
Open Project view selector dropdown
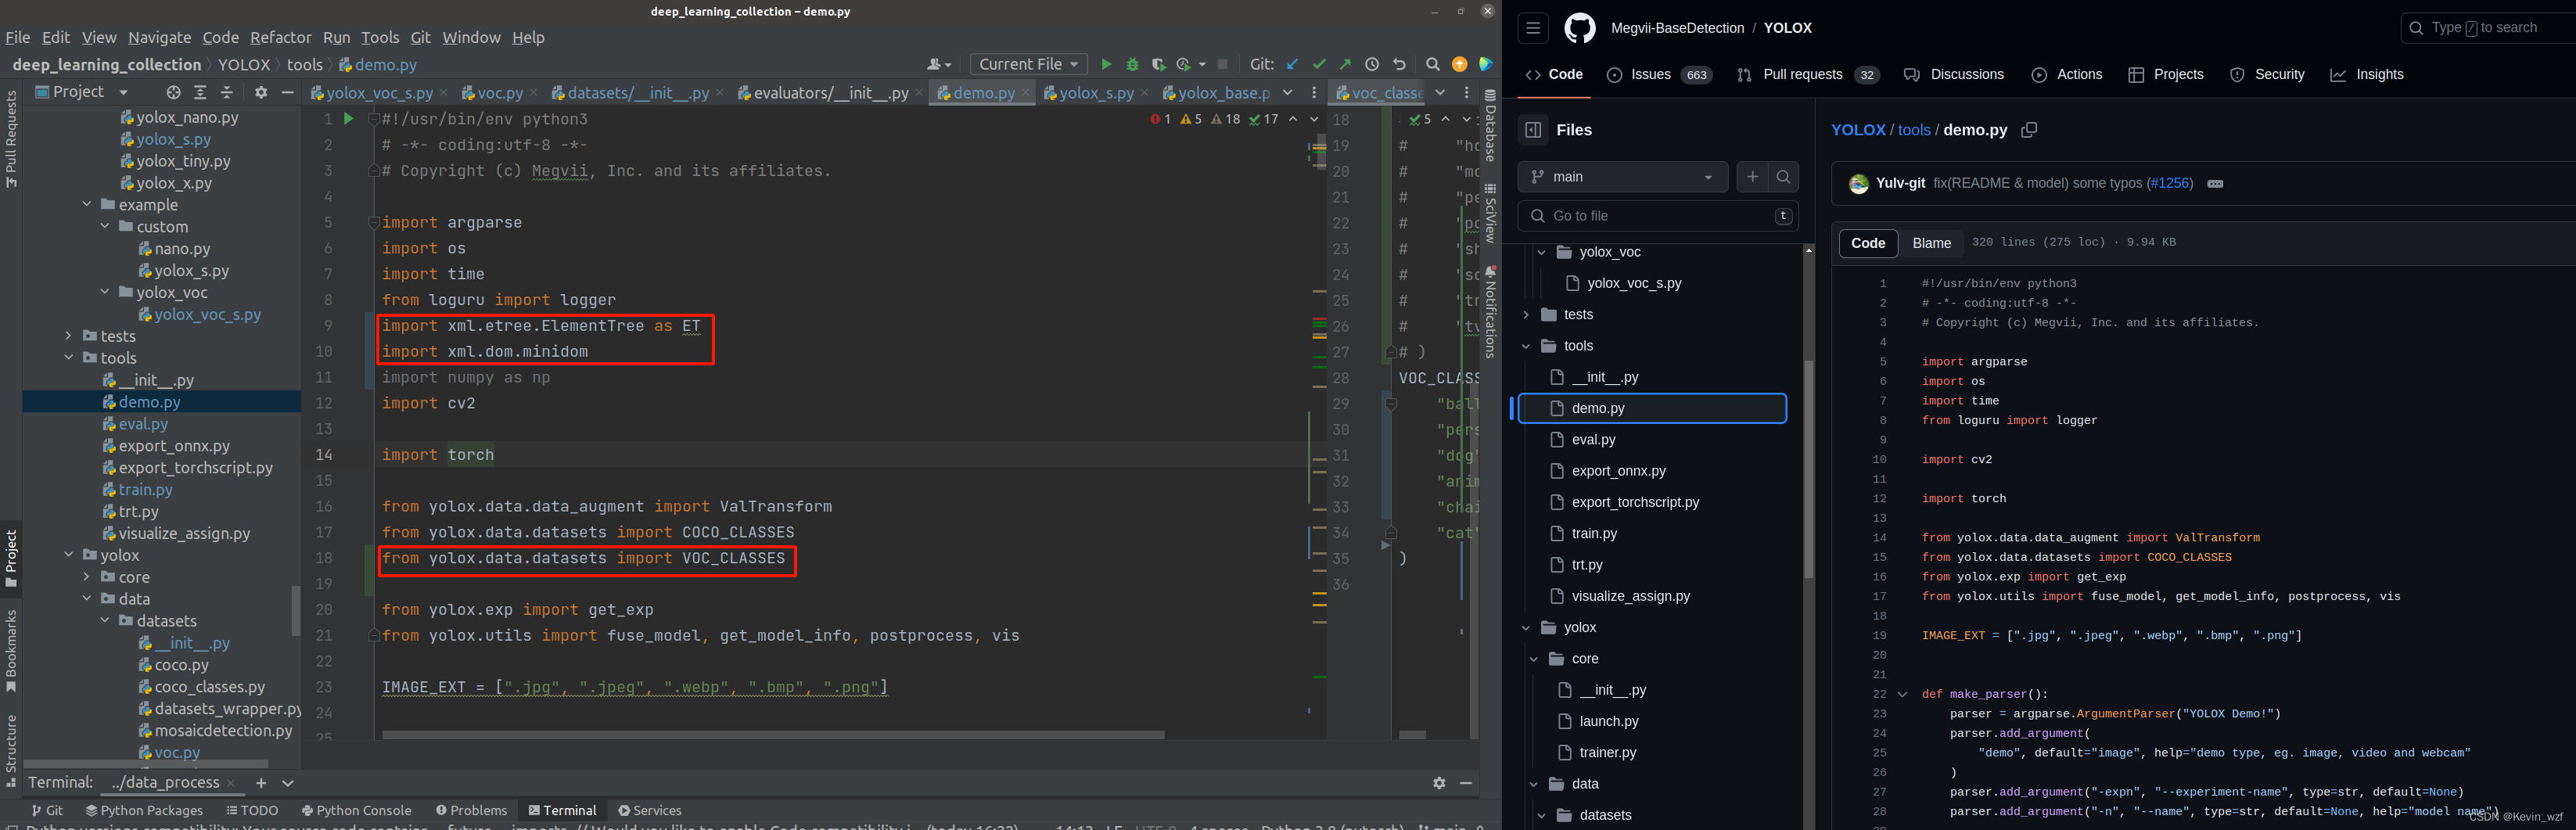[82, 92]
